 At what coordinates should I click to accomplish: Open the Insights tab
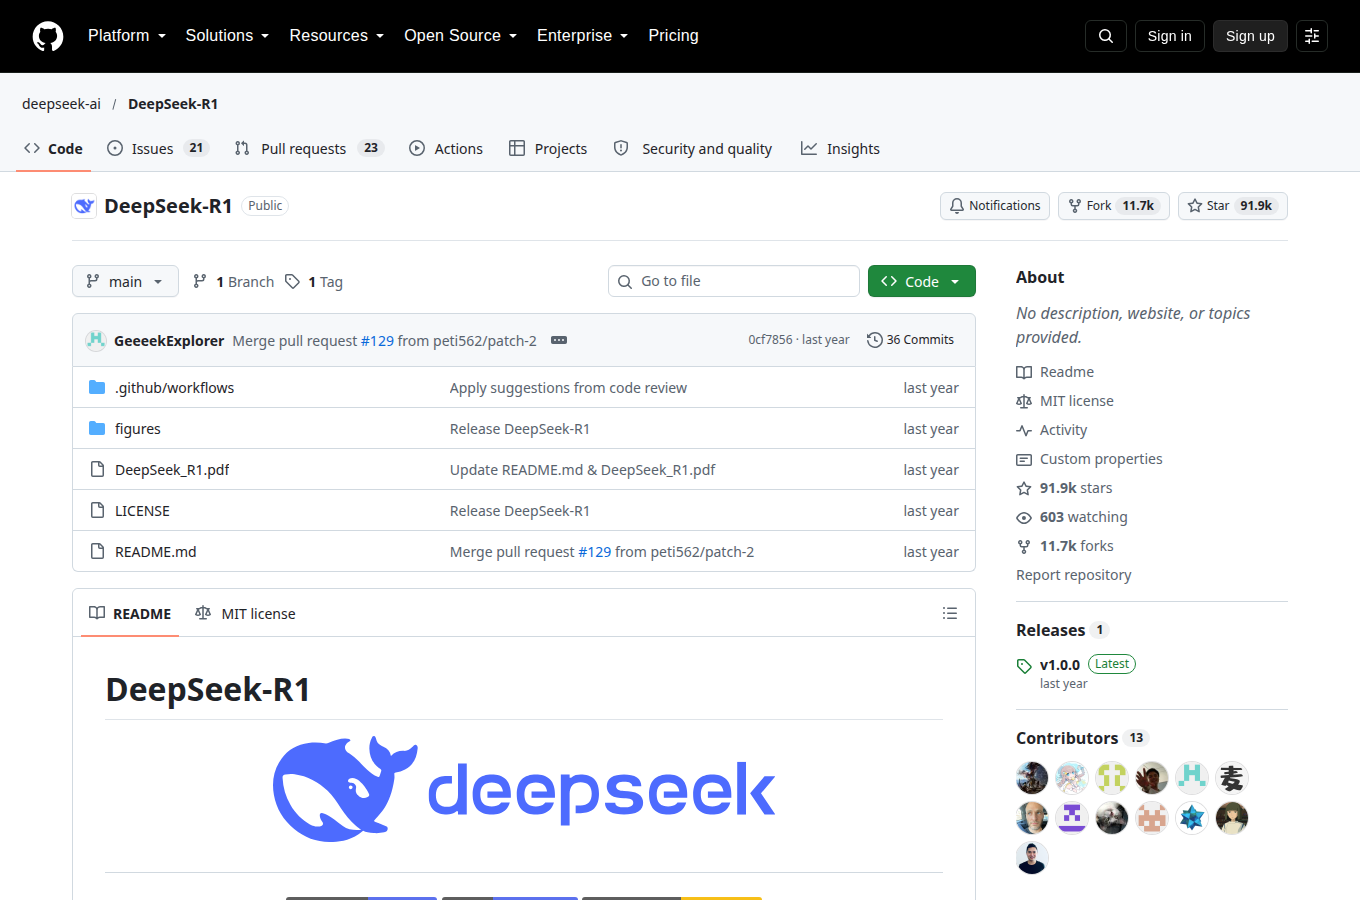[x=840, y=148]
